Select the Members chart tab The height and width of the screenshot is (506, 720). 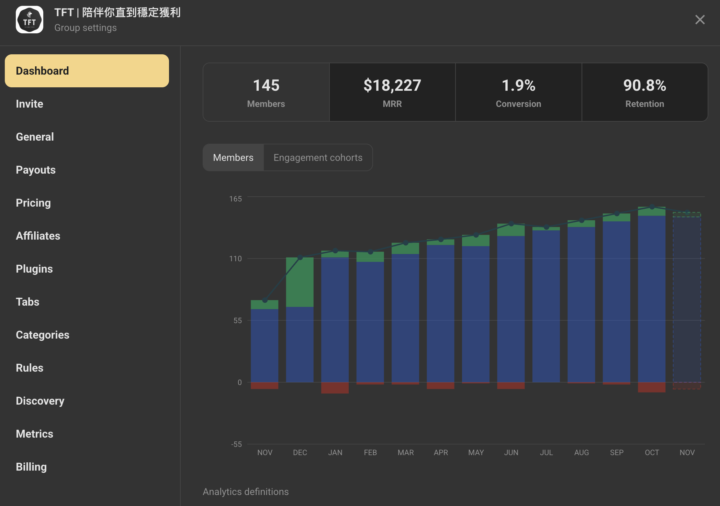pyautogui.click(x=233, y=158)
